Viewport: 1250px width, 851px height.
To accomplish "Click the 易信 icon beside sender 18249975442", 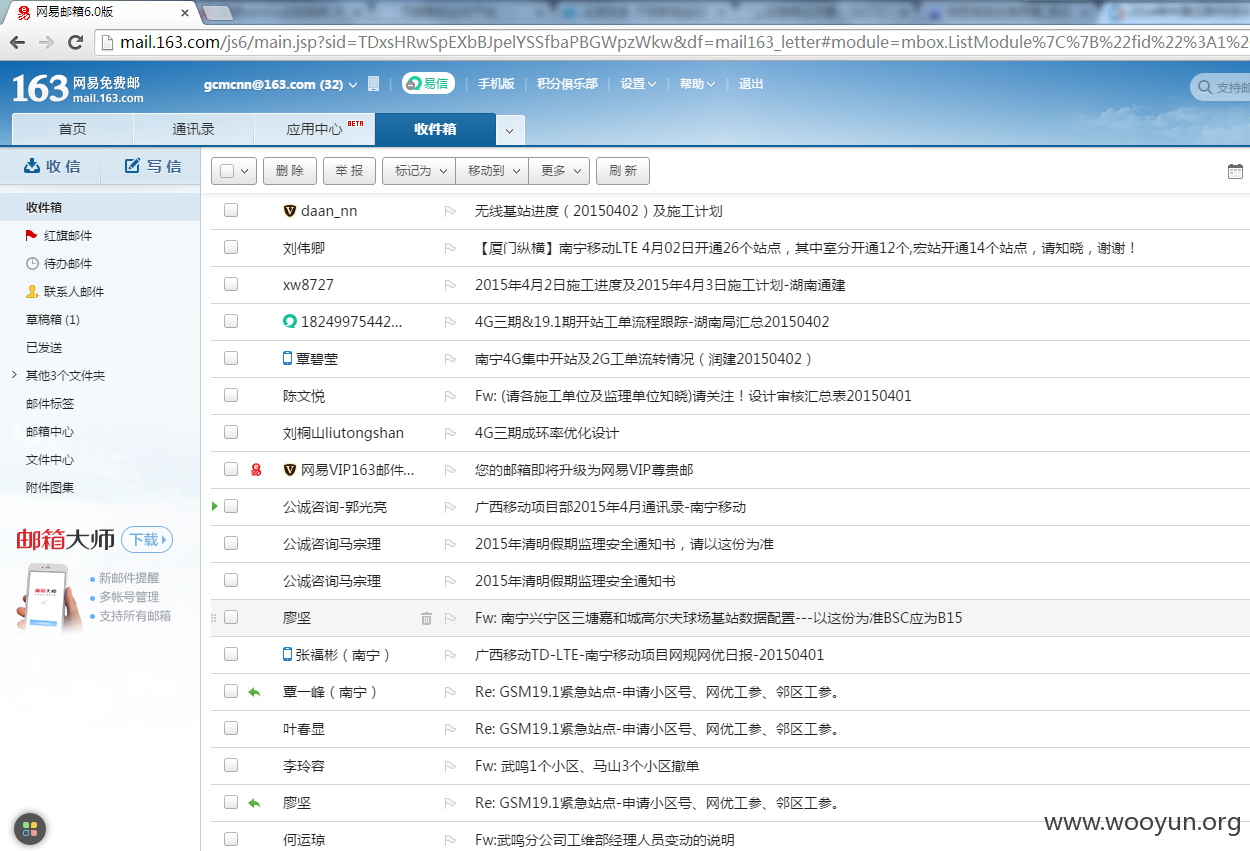I will (290, 322).
